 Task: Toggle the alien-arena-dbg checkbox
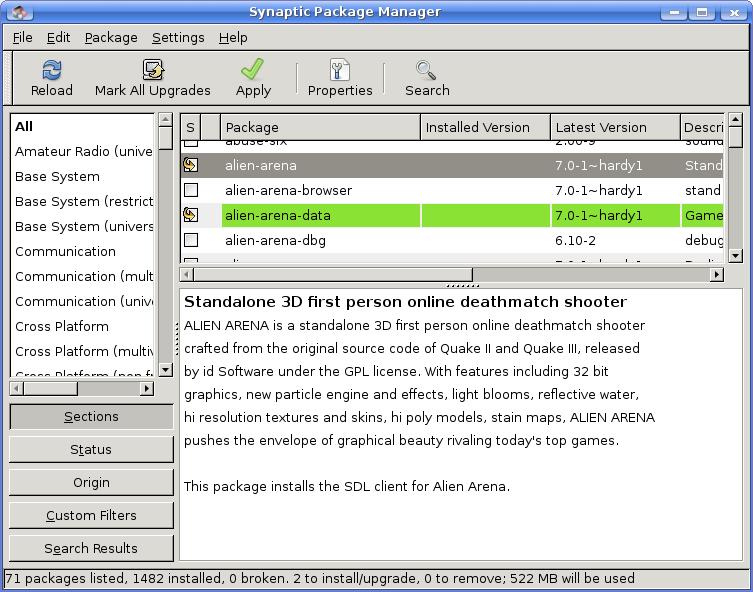(191, 240)
